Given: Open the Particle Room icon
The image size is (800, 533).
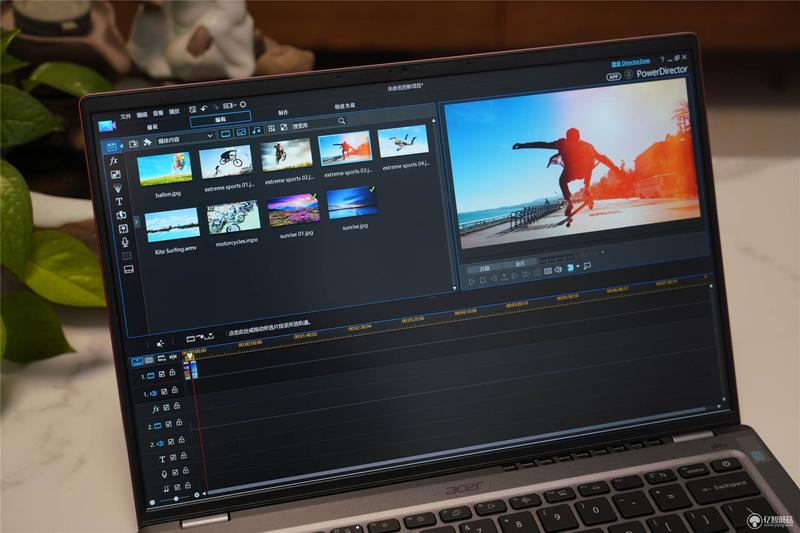Looking at the screenshot, I should click(117, 188).
